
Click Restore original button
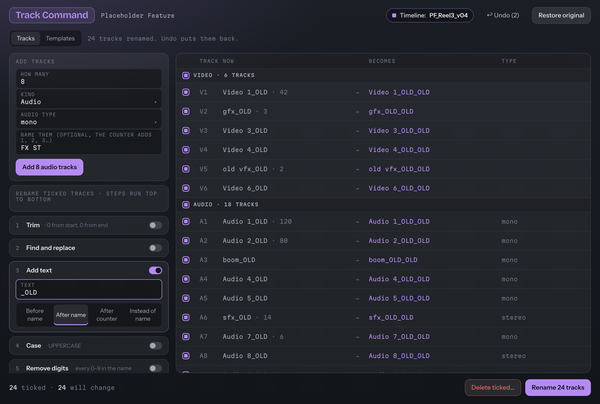(561, 16)
